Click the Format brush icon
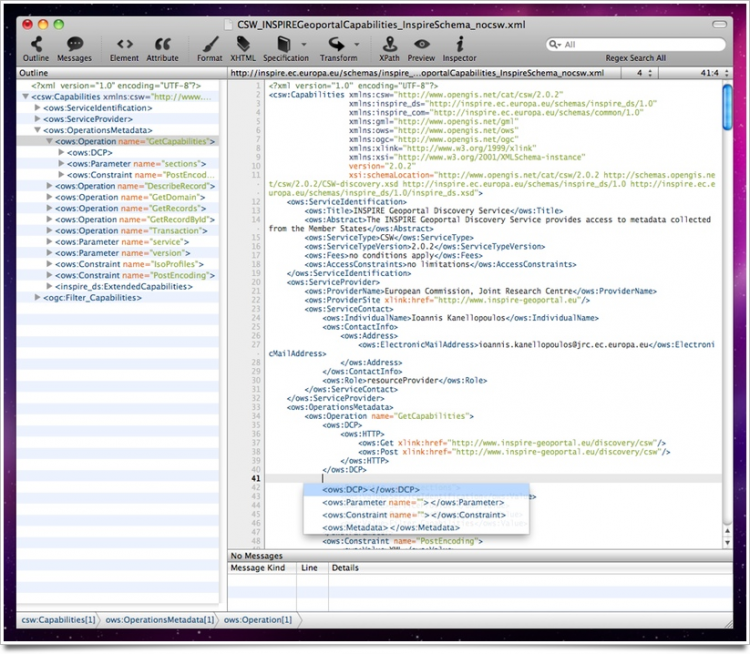Viewport: 750px width, 654px height. pyautogui.click(x=210, y=44)
